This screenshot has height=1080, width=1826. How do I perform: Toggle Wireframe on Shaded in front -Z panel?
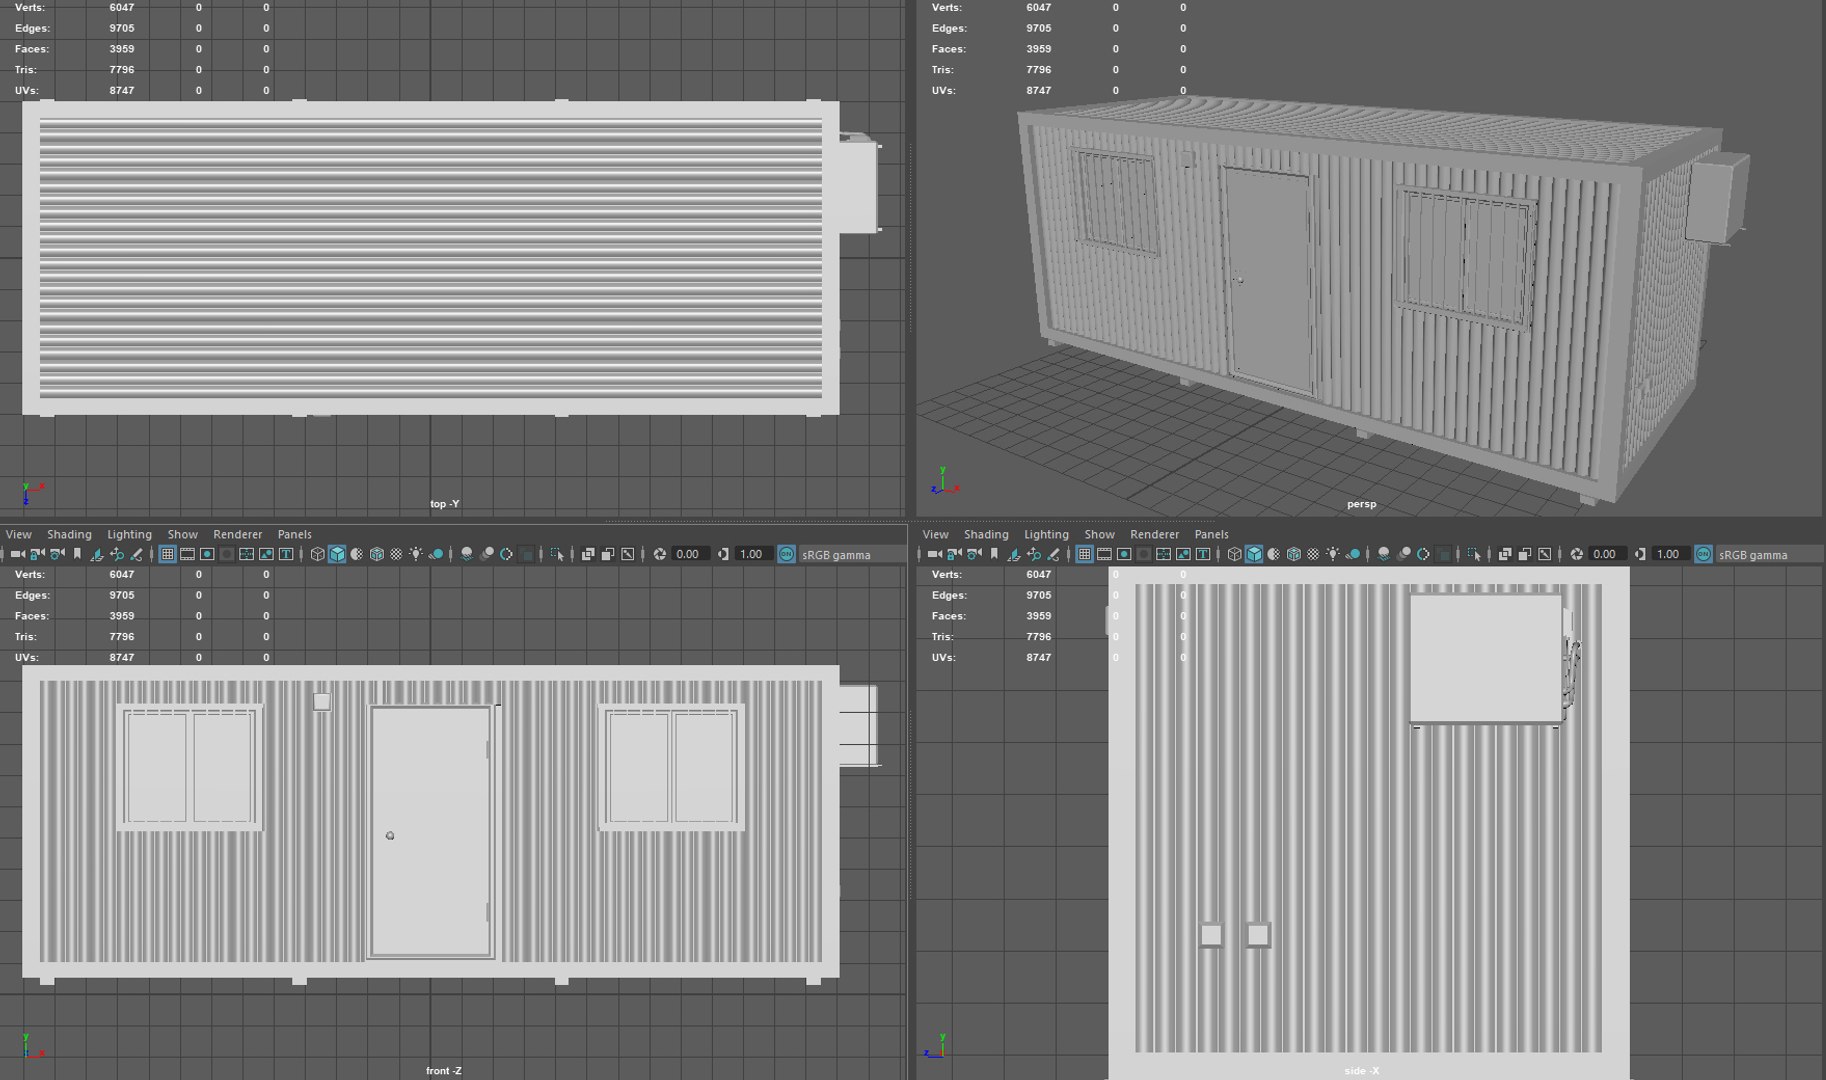377,554
